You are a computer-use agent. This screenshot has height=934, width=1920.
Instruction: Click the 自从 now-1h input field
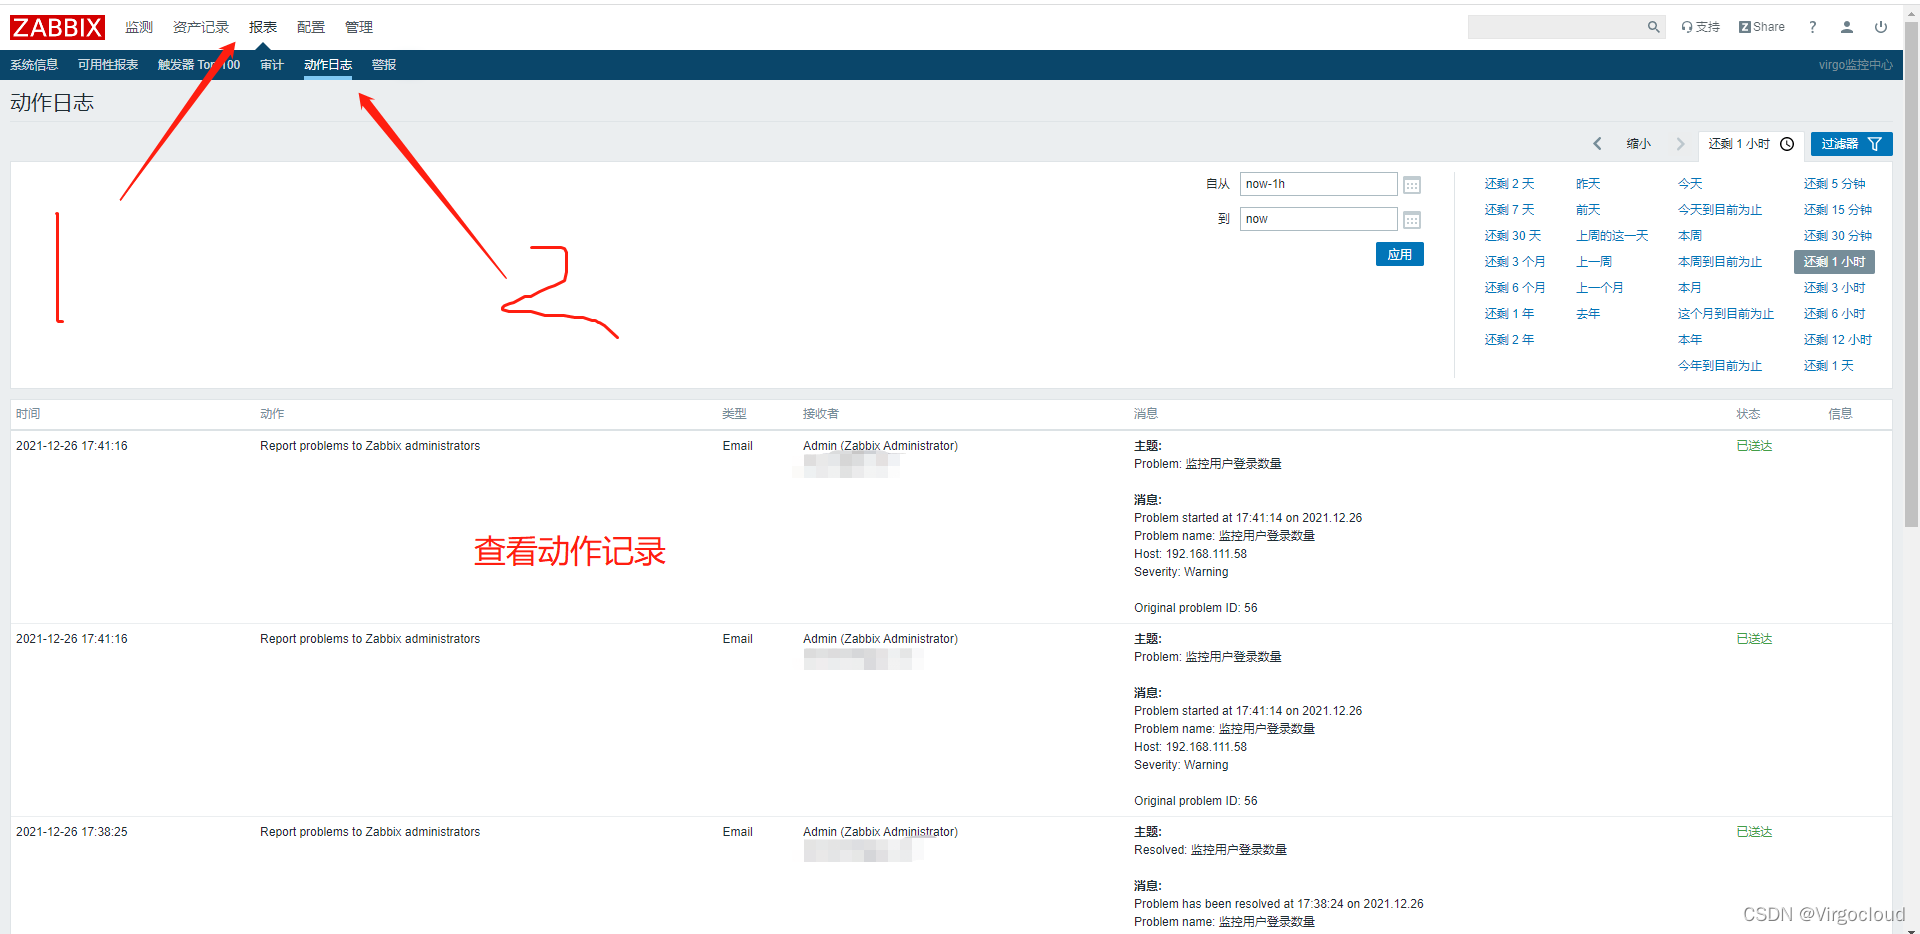click(x=1318, y=184)
